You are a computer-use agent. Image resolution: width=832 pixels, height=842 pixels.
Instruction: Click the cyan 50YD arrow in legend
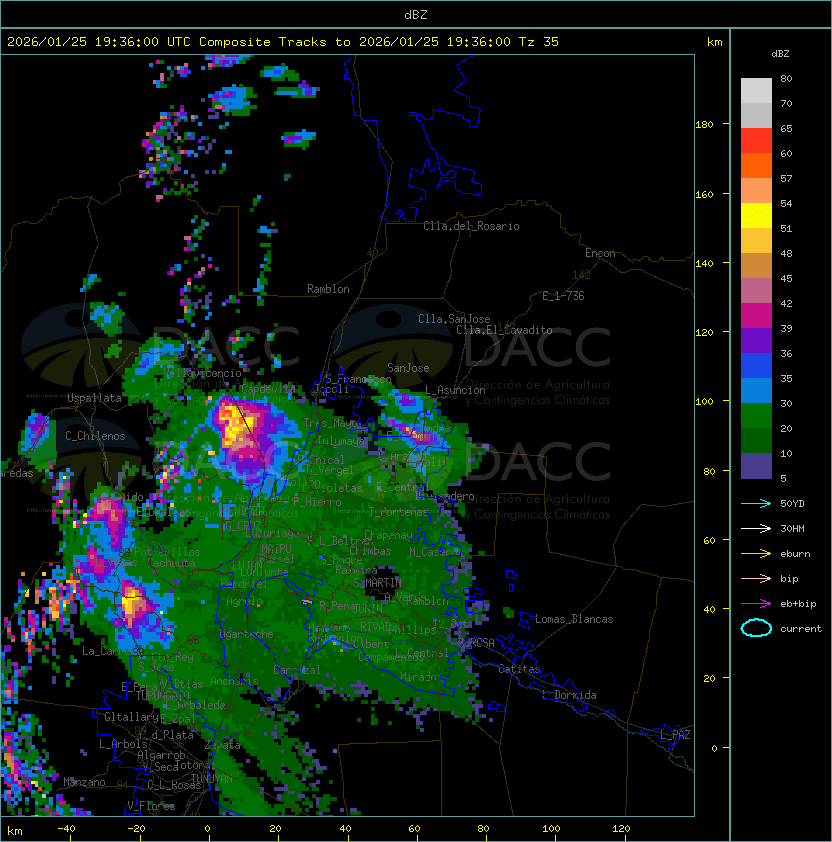(756, 503)
